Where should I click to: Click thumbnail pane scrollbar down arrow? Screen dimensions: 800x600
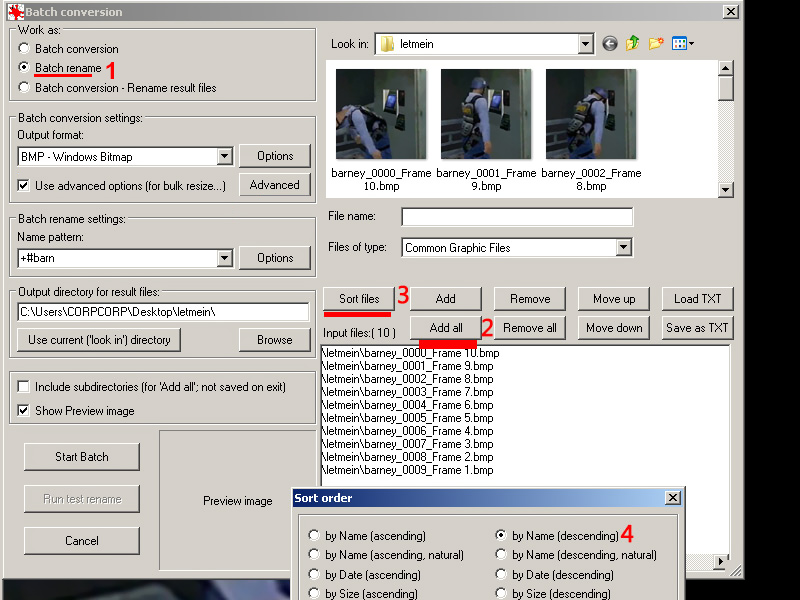click(726, 190)
